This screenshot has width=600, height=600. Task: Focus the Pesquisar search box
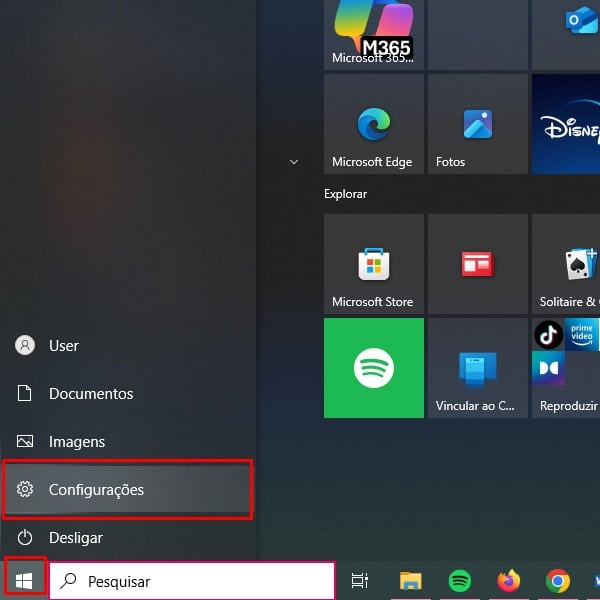click(192, 581)
